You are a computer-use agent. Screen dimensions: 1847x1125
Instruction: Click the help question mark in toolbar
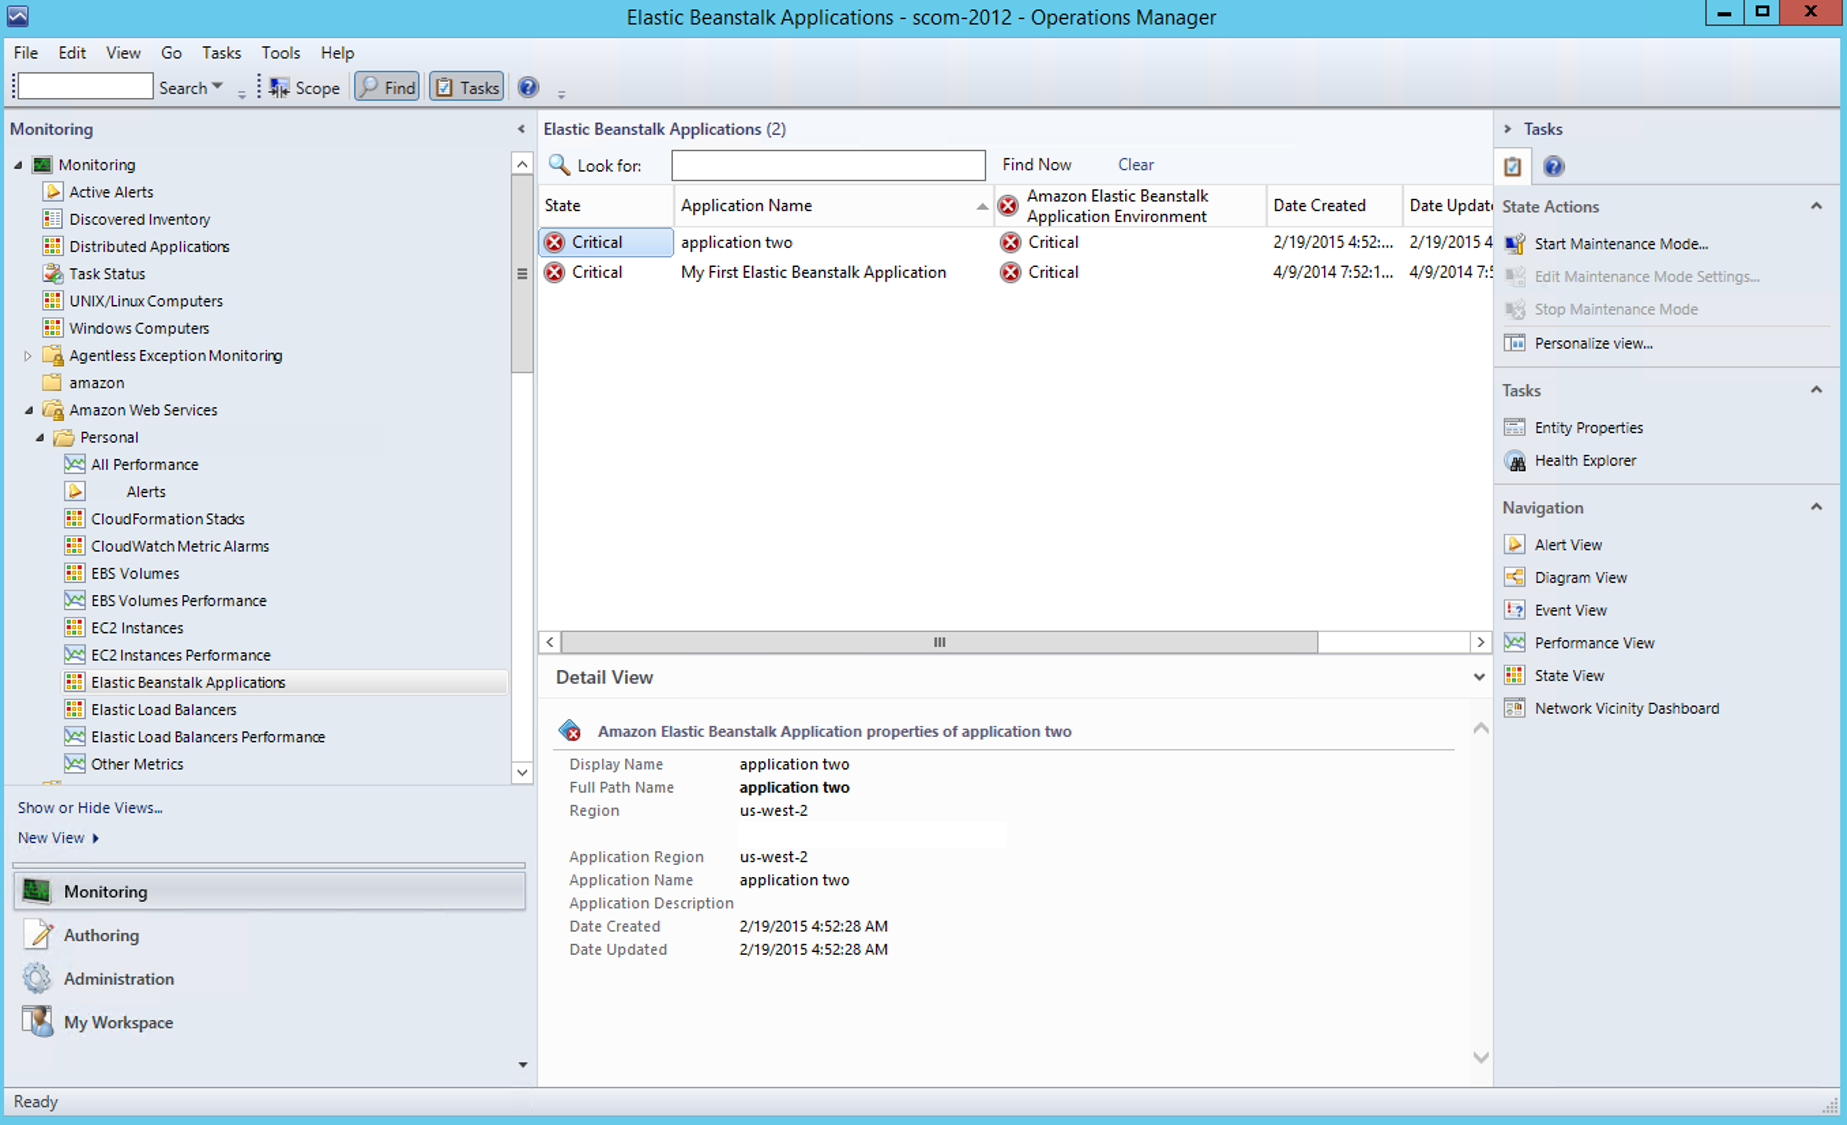[528, 88]
